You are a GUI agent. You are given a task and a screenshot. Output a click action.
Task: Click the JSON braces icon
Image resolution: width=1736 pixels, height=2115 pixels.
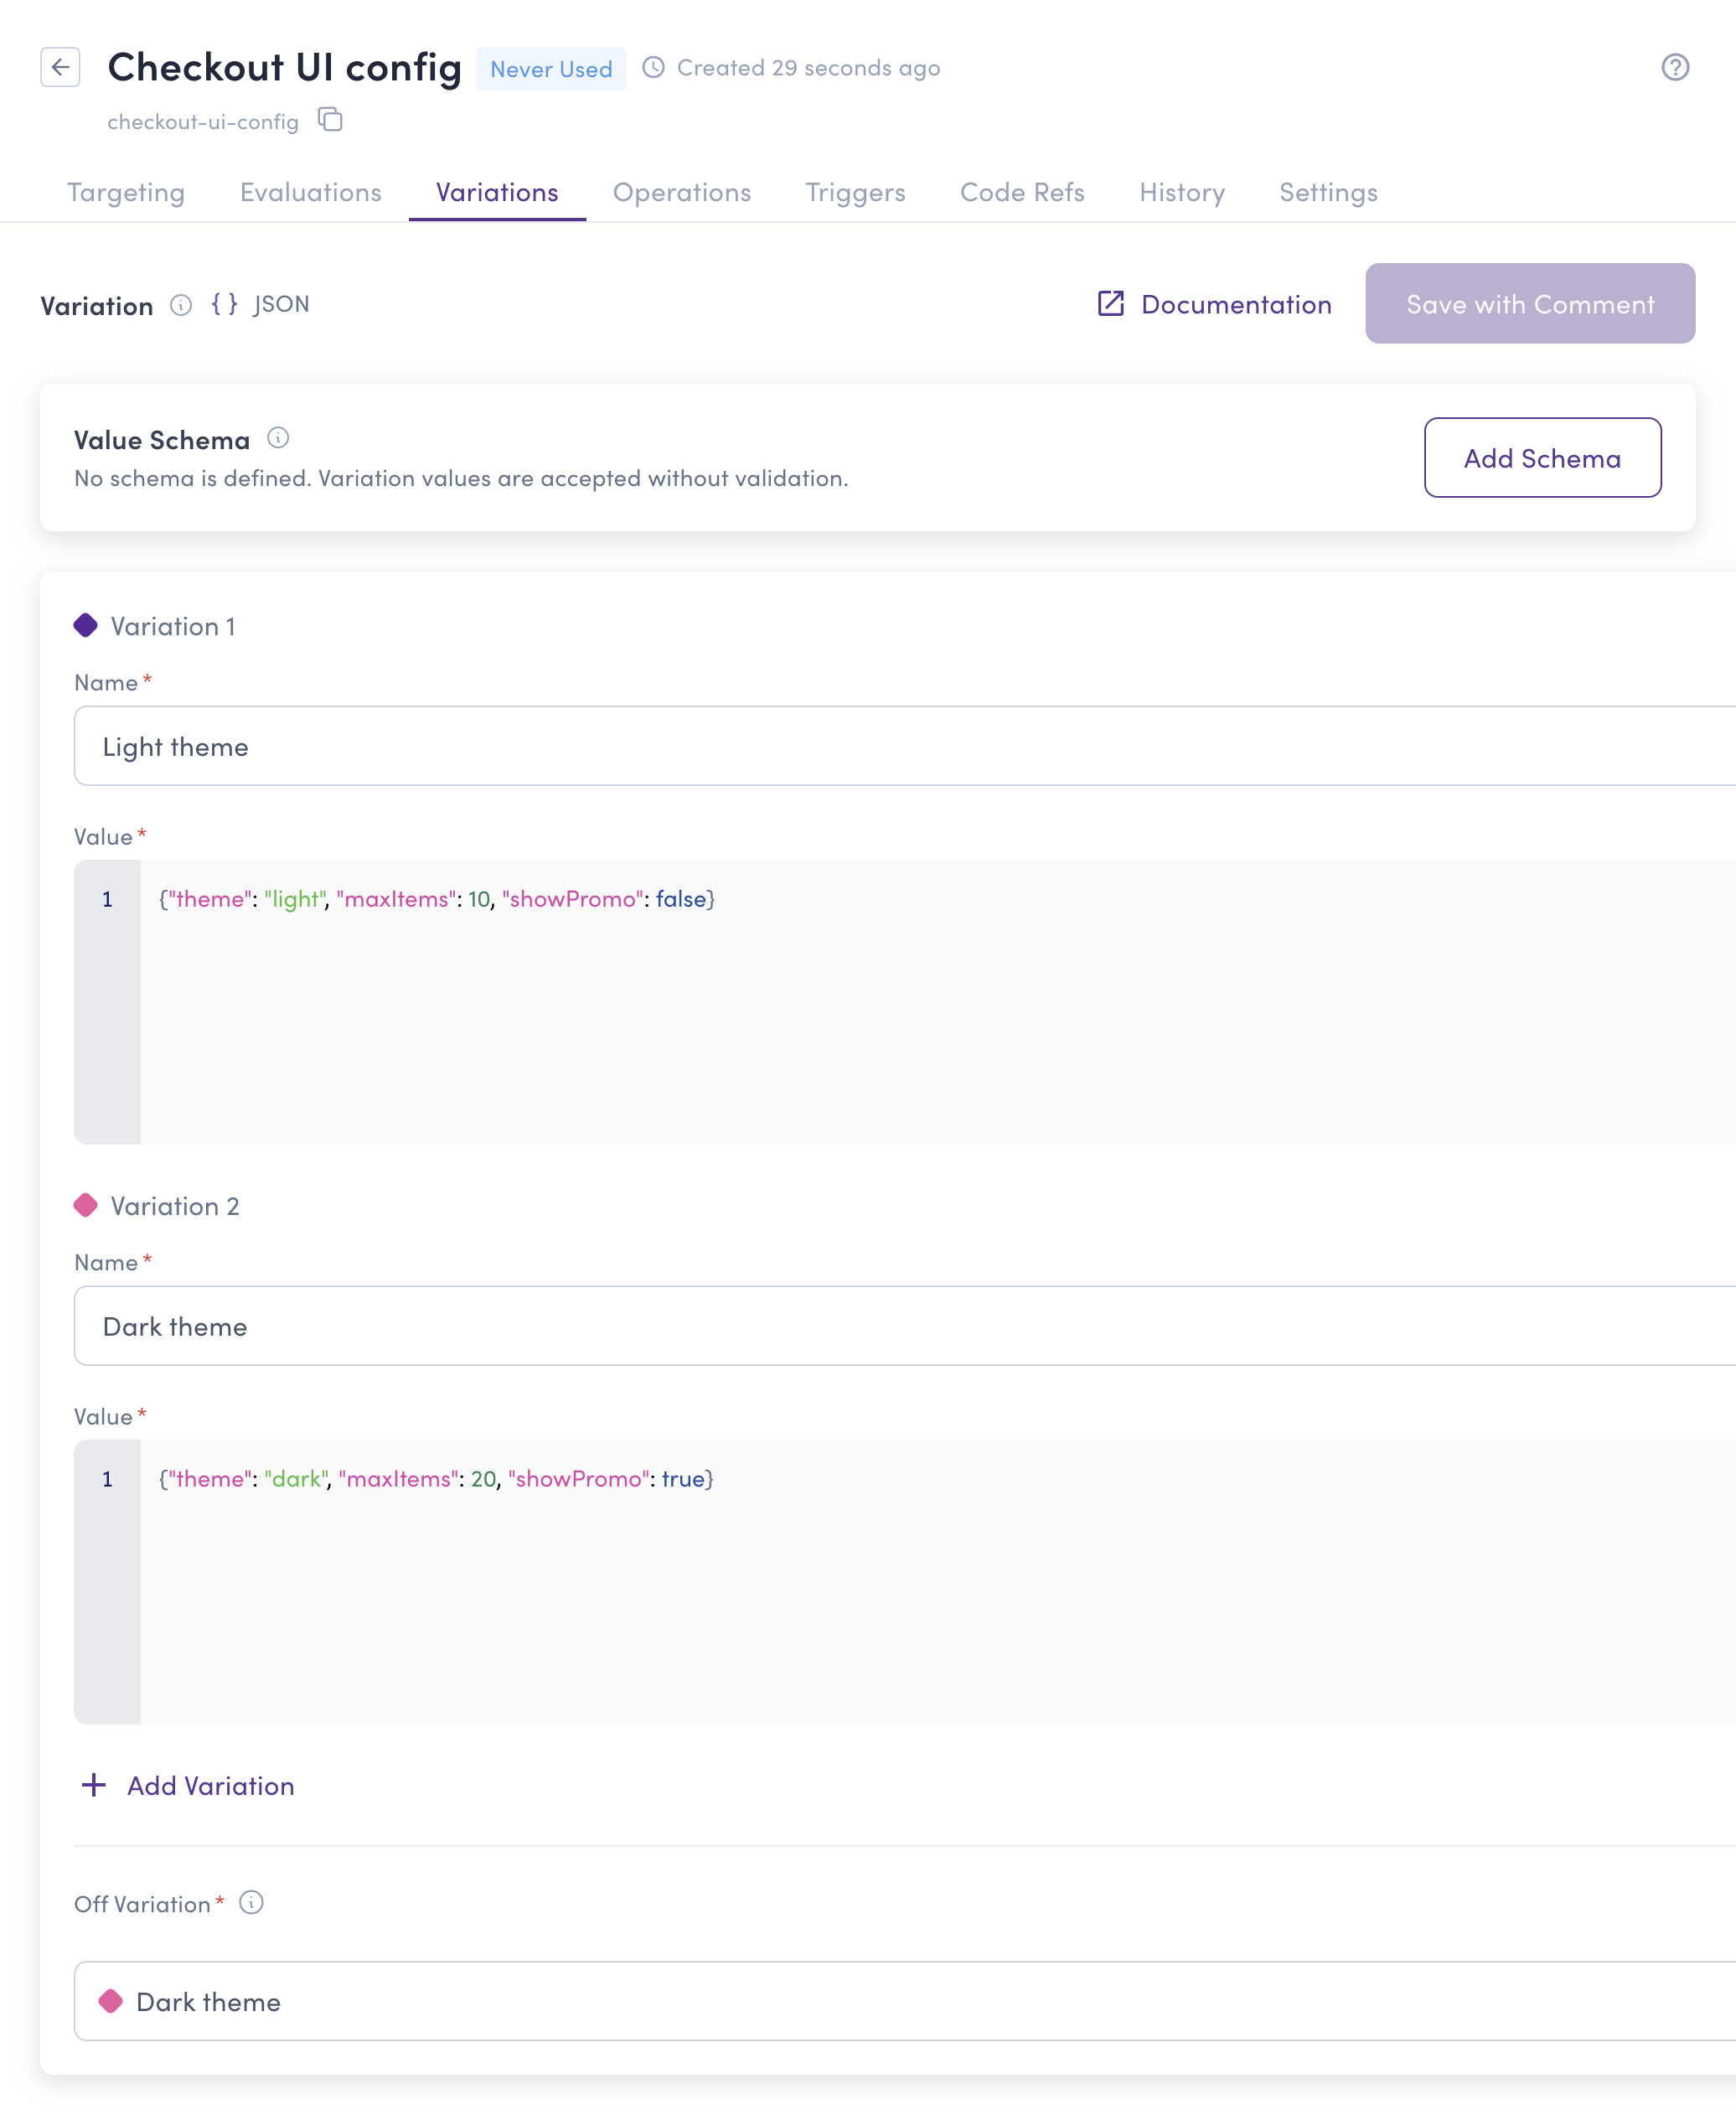tap(225, 304)
